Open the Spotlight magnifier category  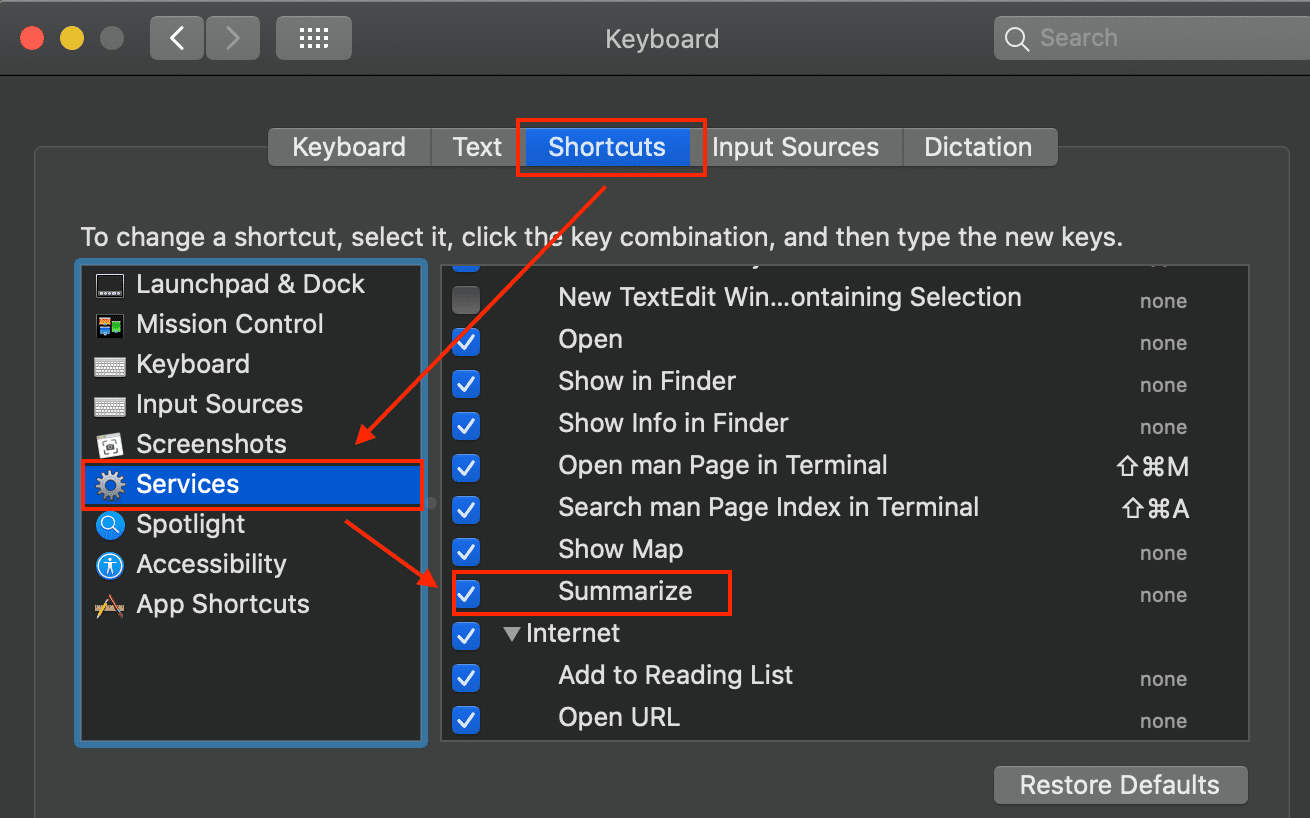point(110,525)
